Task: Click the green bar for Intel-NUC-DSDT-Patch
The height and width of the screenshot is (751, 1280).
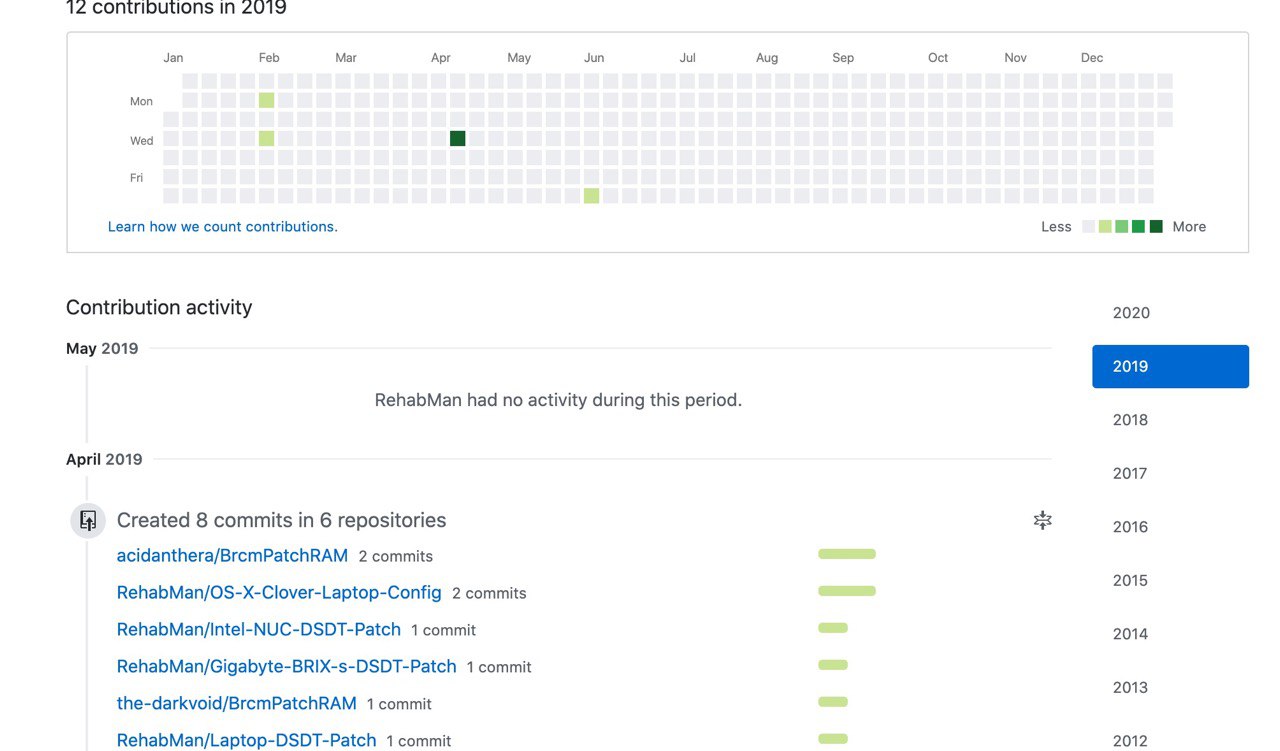Action: 833,628
